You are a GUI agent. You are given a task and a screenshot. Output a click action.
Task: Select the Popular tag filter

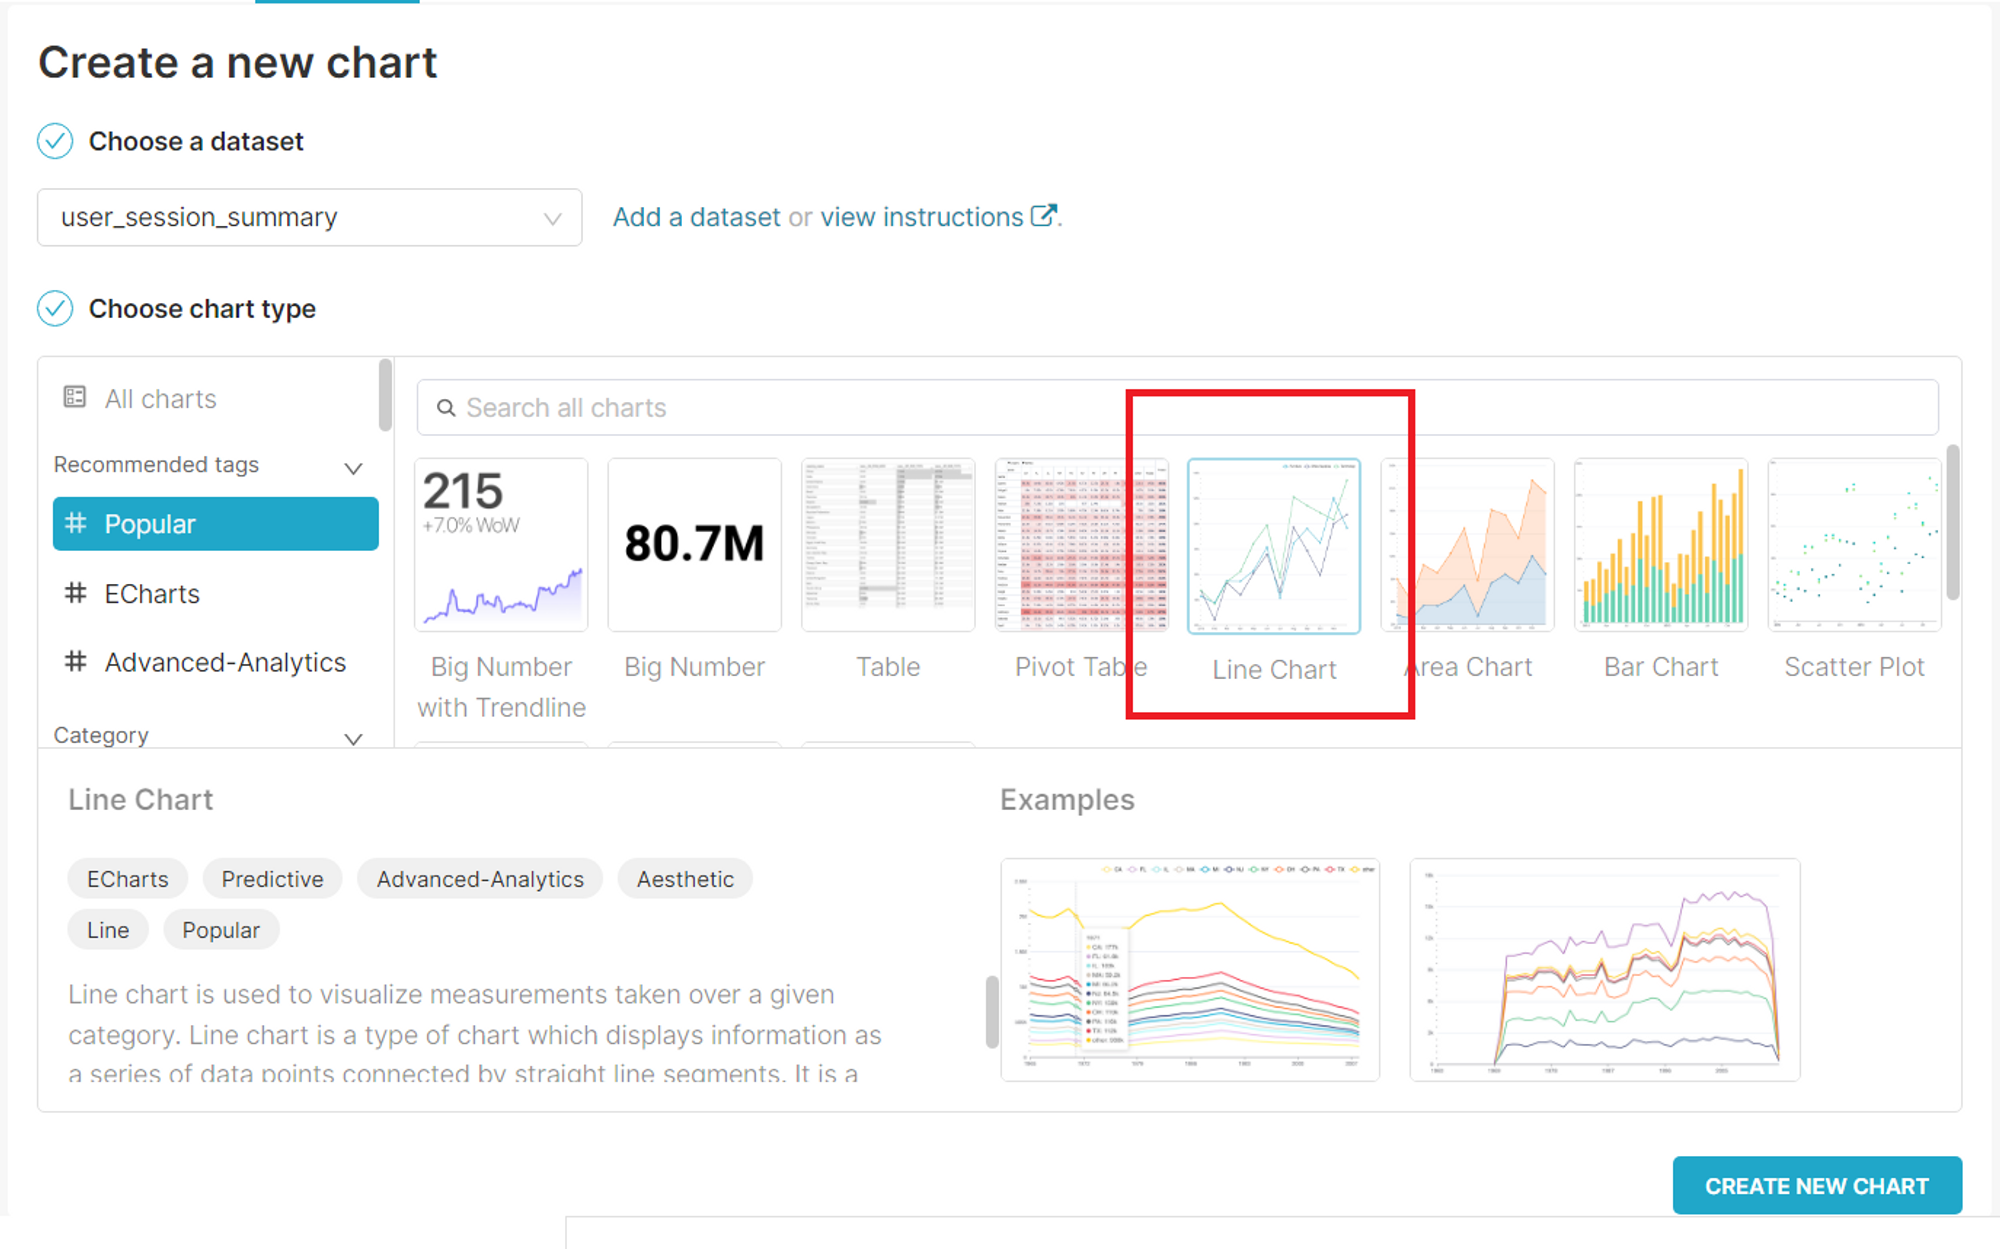(215, 524)
